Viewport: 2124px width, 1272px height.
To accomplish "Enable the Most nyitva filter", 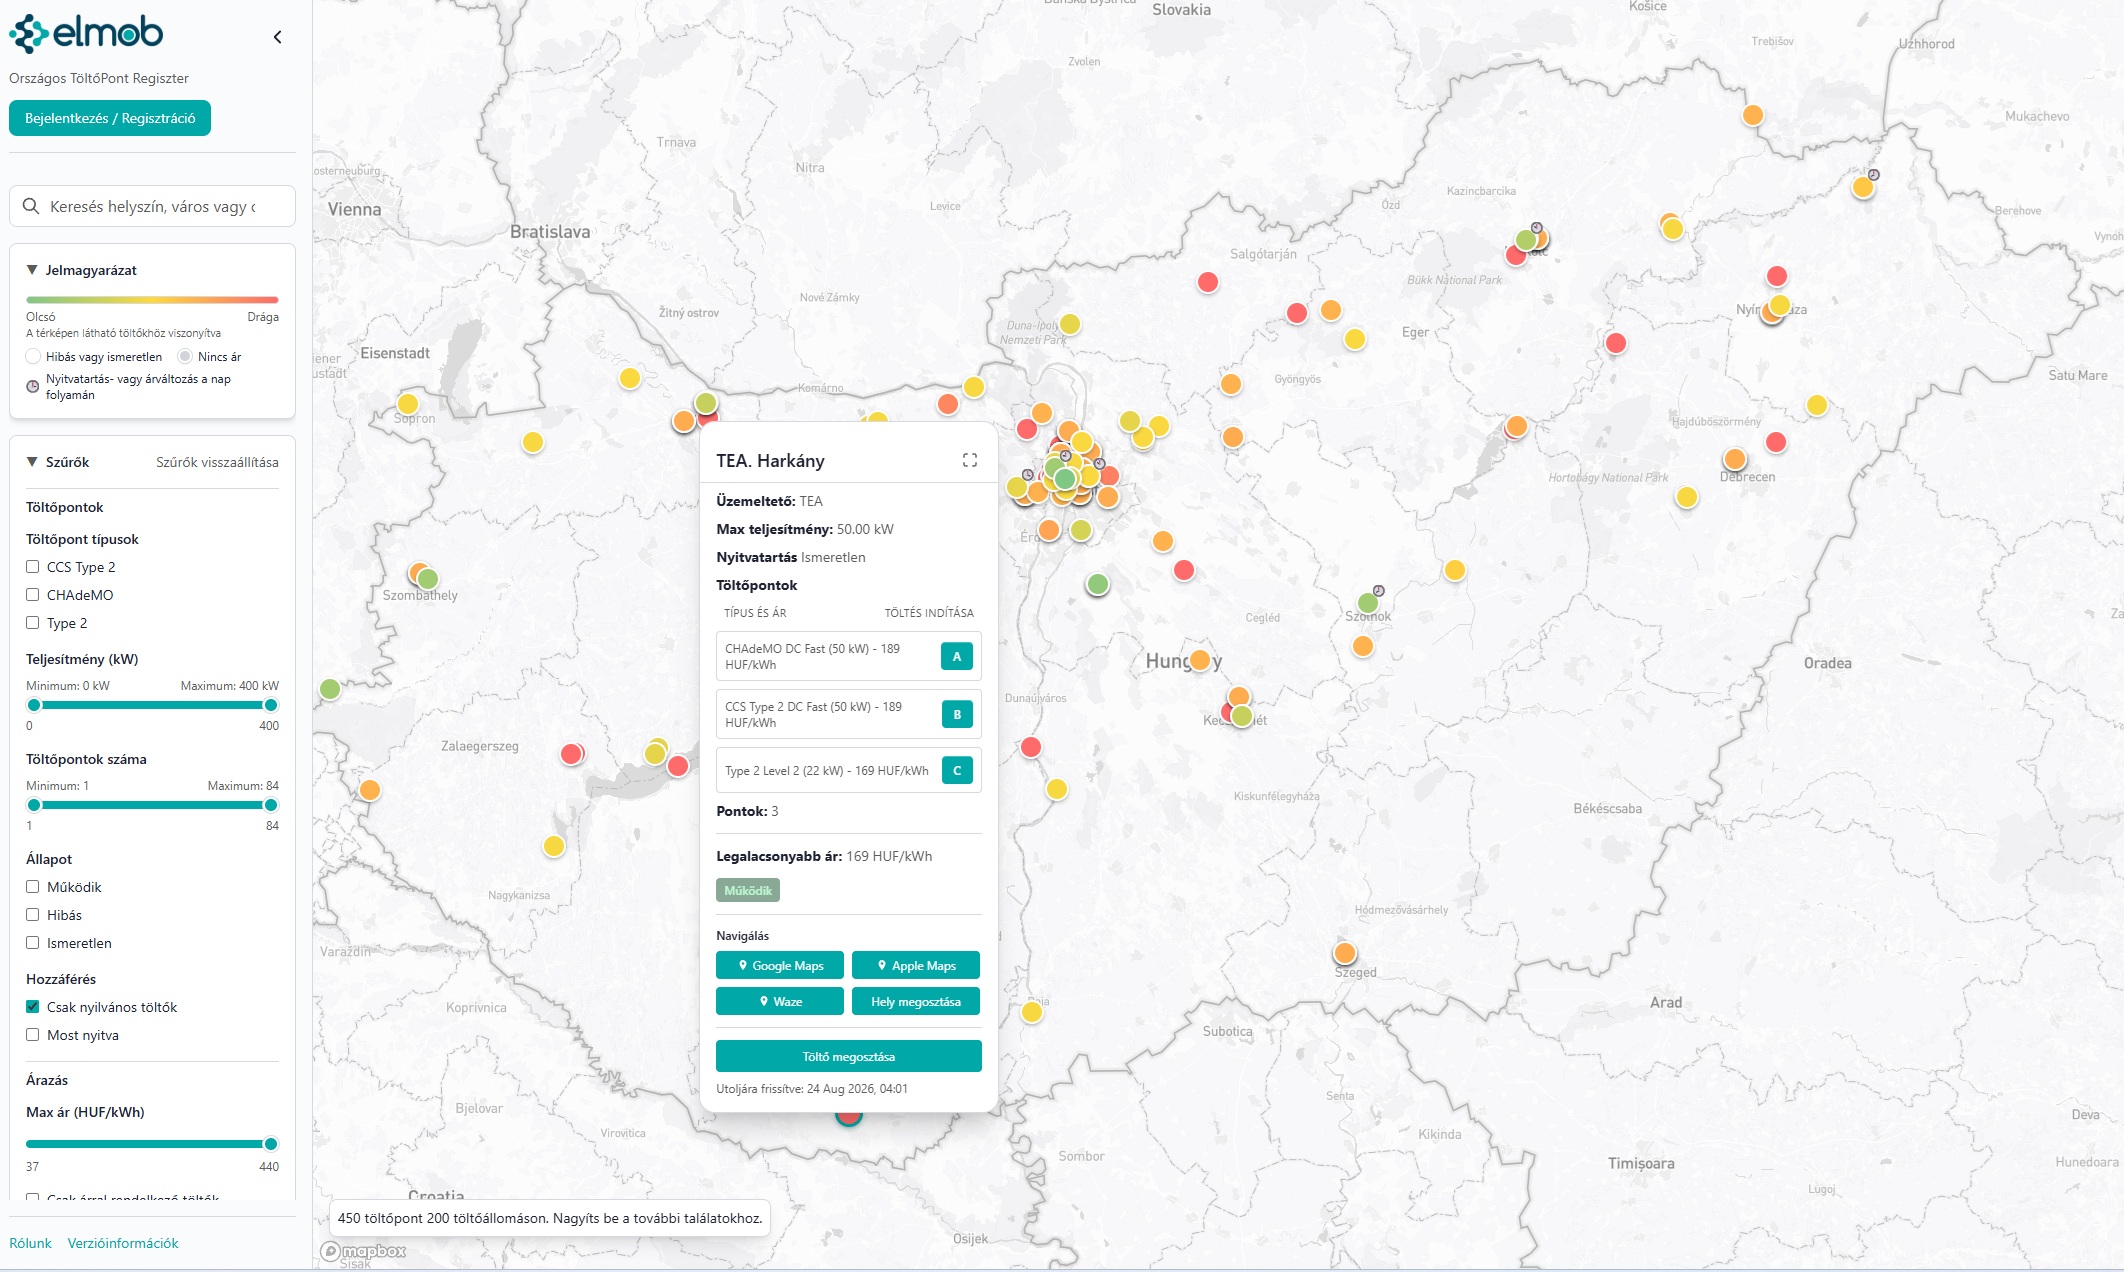I will tap(33, 1035).
